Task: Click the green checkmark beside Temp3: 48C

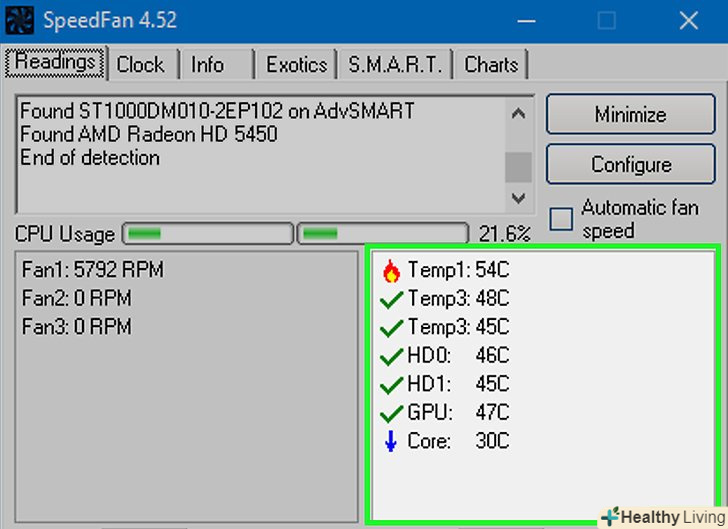Action: 391,299
